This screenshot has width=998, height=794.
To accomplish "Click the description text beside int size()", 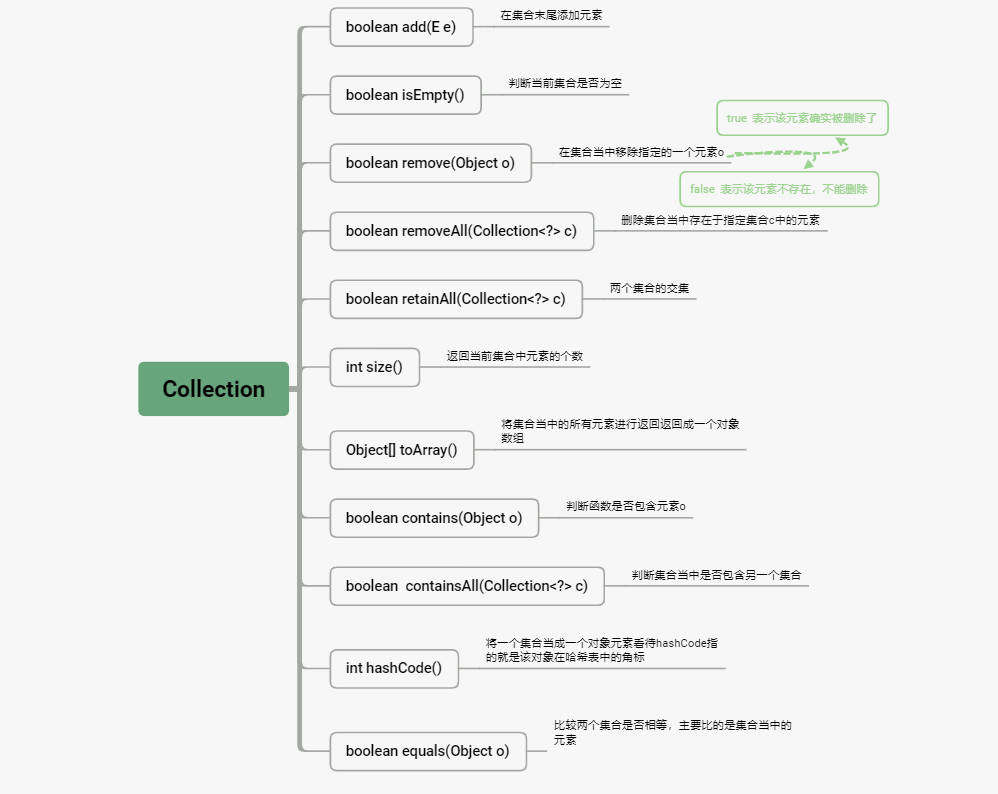I will pos(514,356).
